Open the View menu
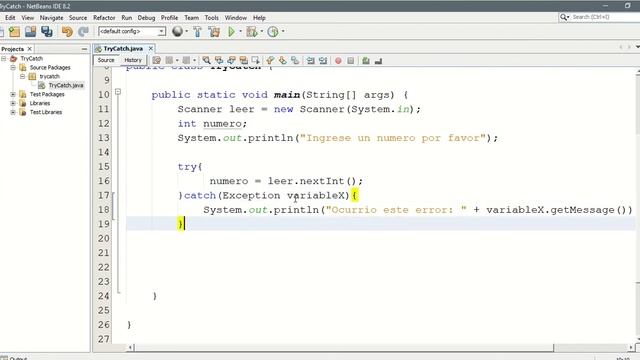This screenshot has width=640, height=360. [28, 18]
